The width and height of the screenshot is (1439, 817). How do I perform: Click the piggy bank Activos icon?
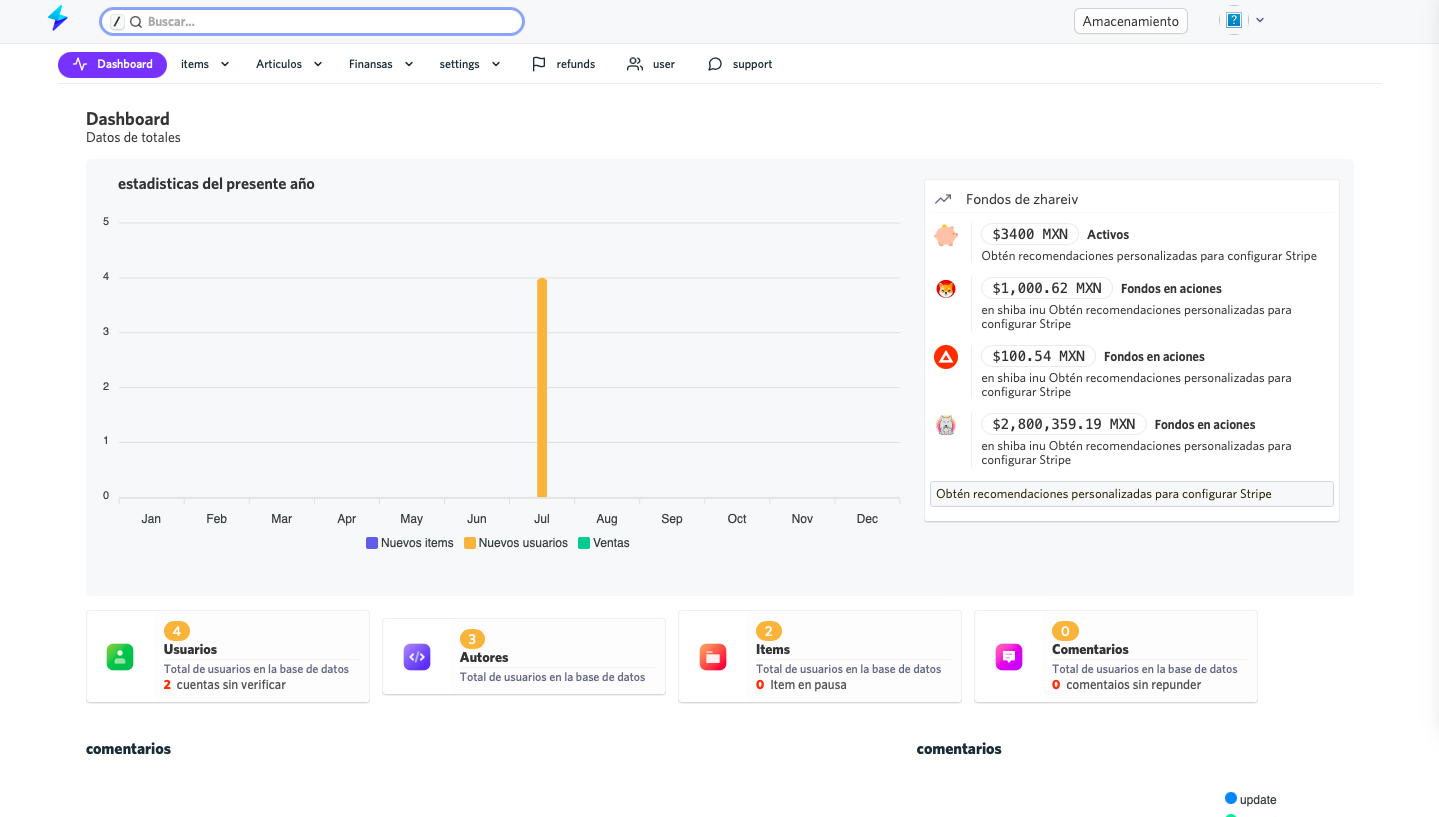click(946, 236)
